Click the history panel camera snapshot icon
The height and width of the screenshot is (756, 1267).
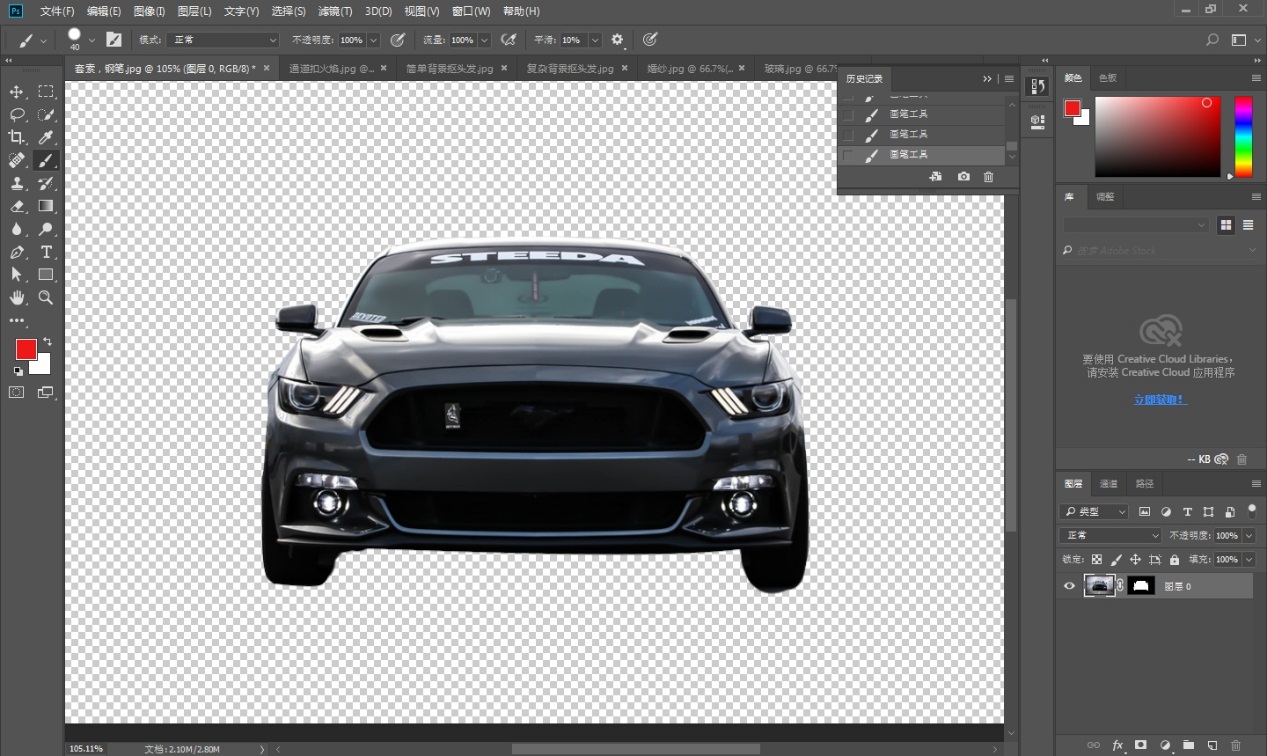point(963,177)
